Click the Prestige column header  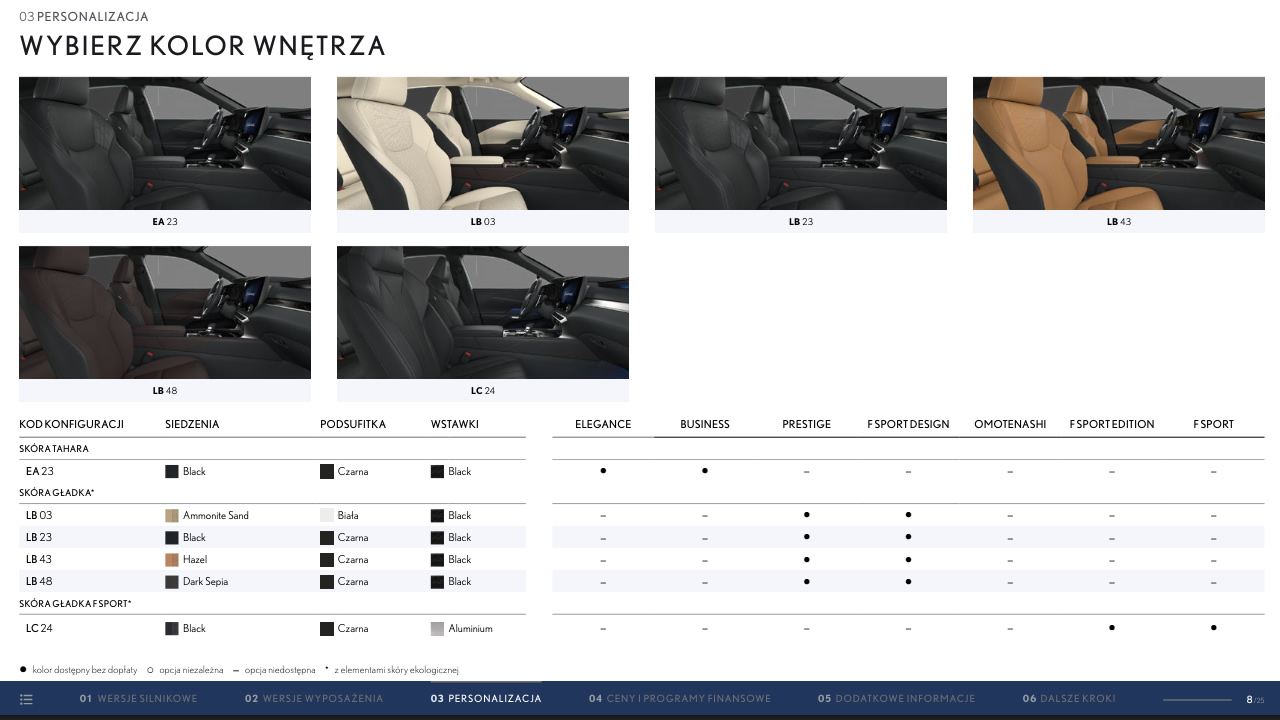(806, 424)
